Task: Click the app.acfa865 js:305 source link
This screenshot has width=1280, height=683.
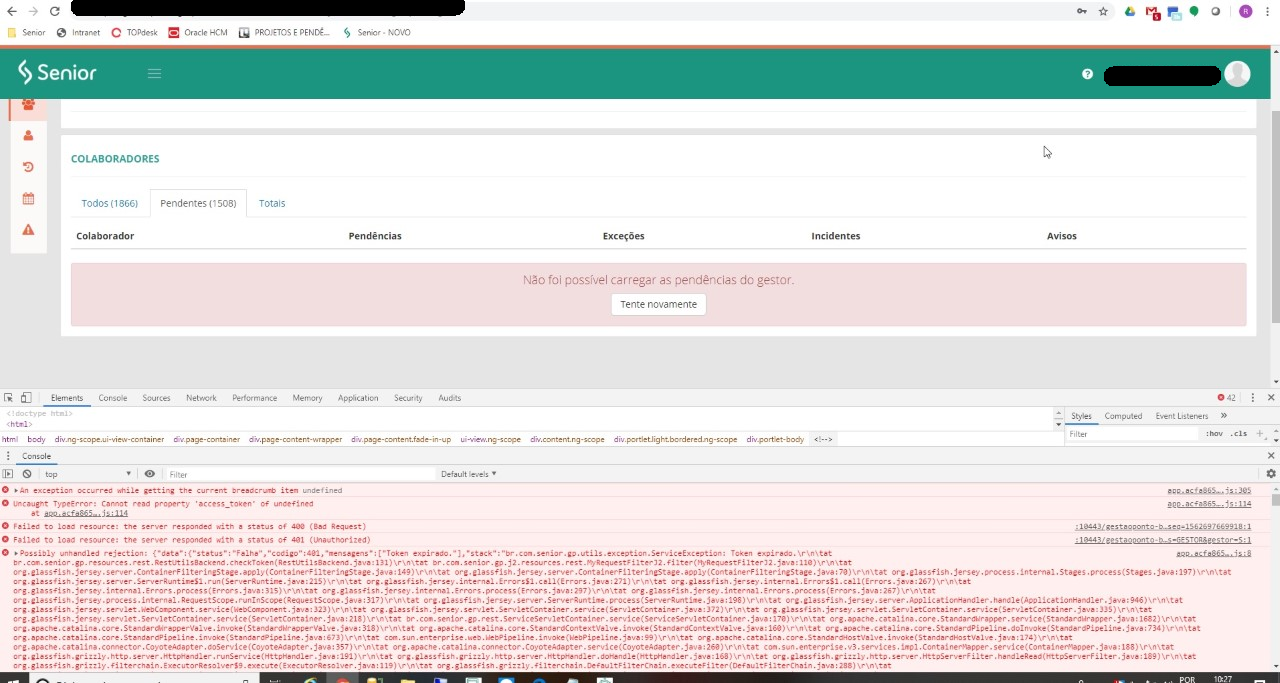Action: click(x=1209, y=491)
